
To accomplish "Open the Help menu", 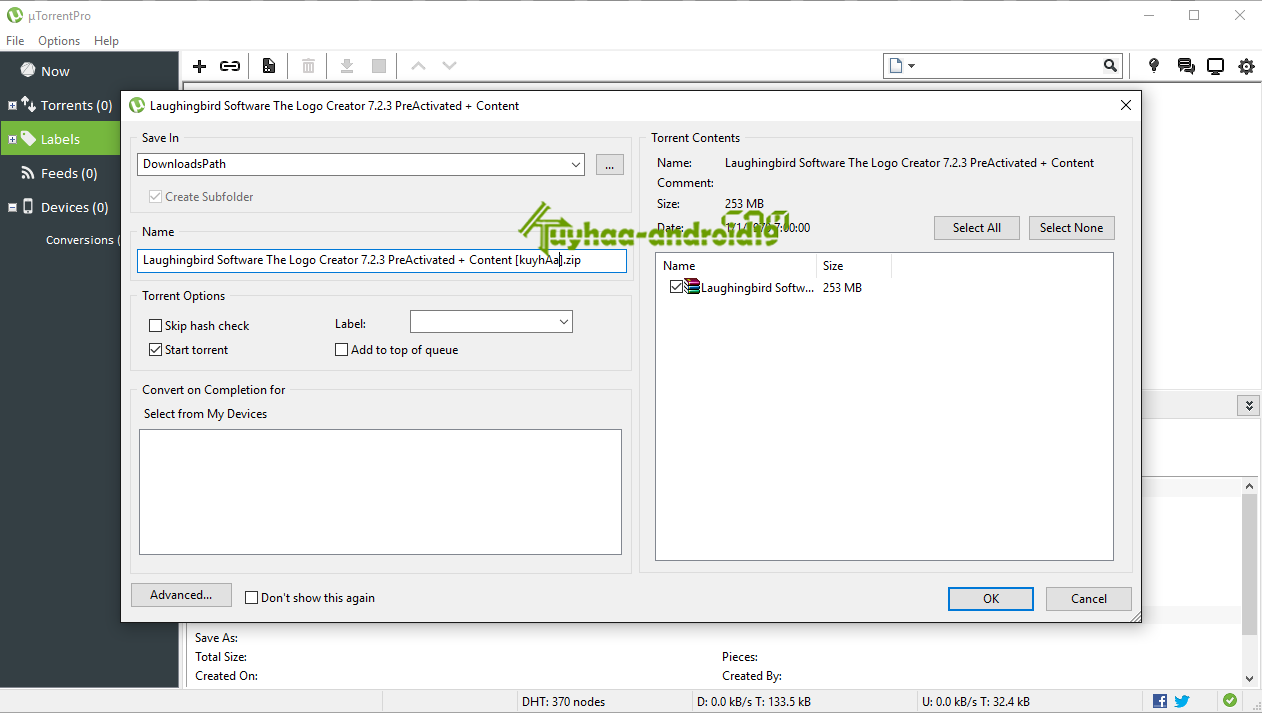I will (x=106, y=41).
